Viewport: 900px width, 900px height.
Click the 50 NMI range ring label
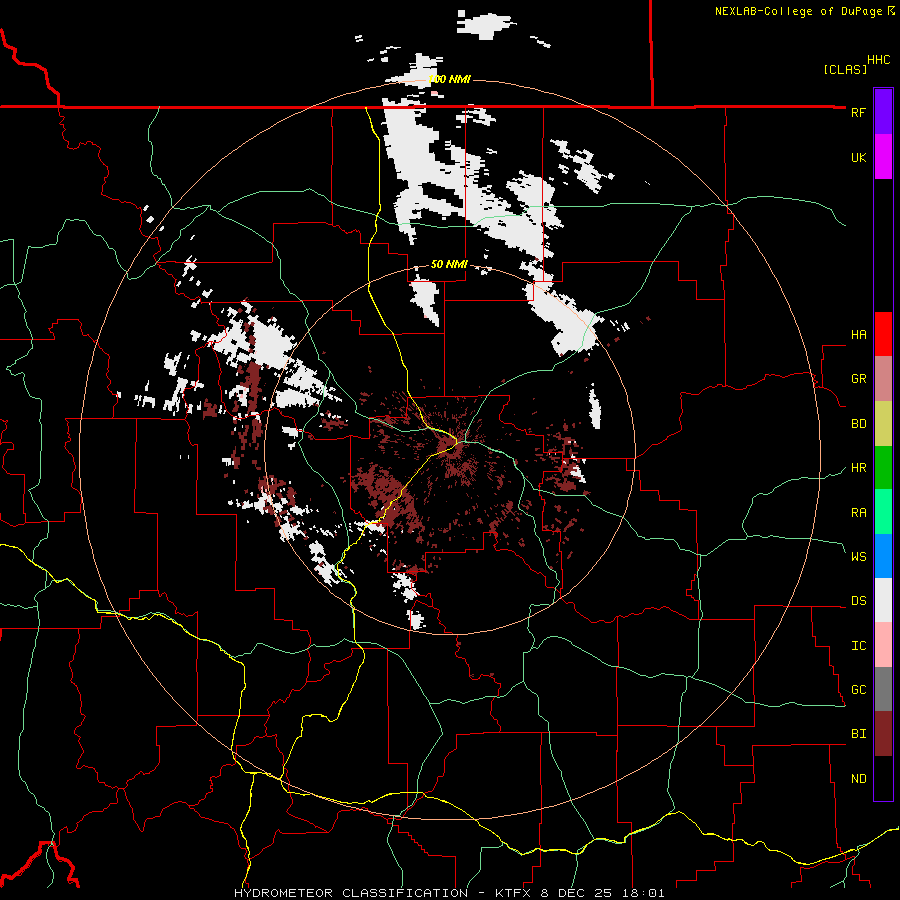449,264
